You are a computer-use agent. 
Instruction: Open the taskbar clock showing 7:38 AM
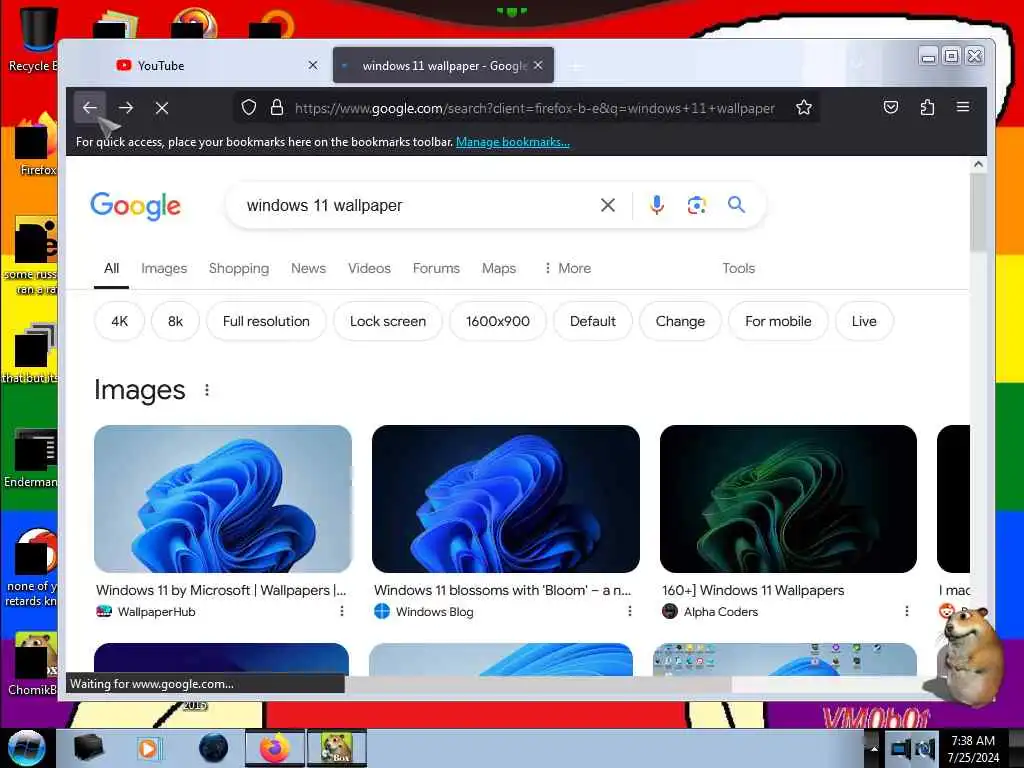[x=973, y=748]
